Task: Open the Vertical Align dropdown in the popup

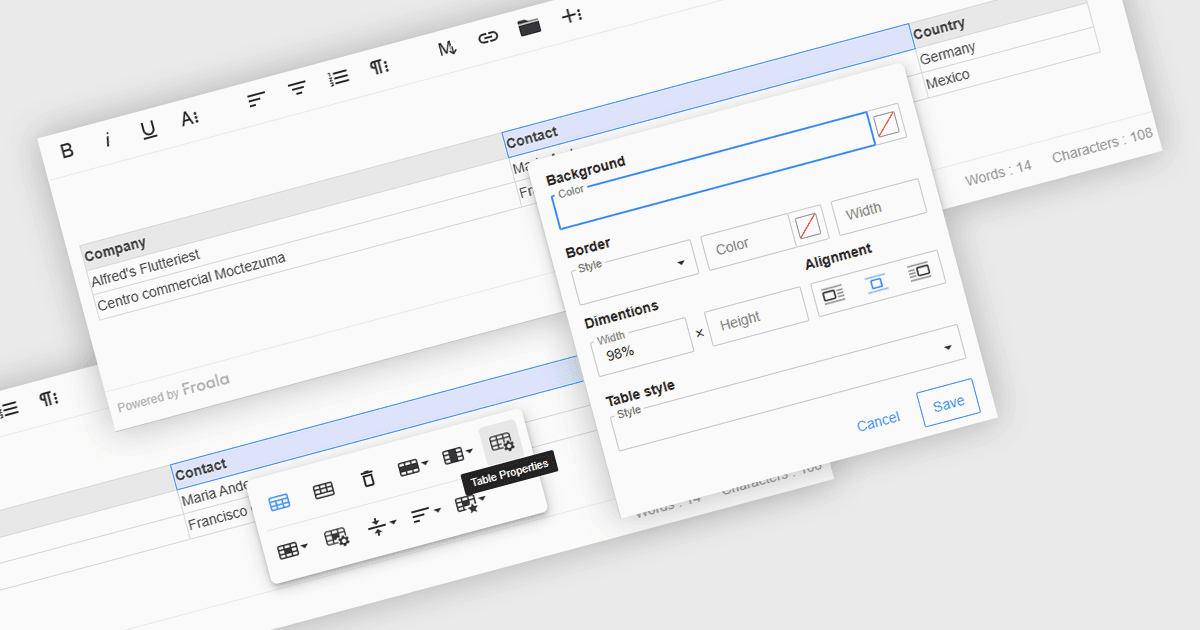Action: click(381, 525)
